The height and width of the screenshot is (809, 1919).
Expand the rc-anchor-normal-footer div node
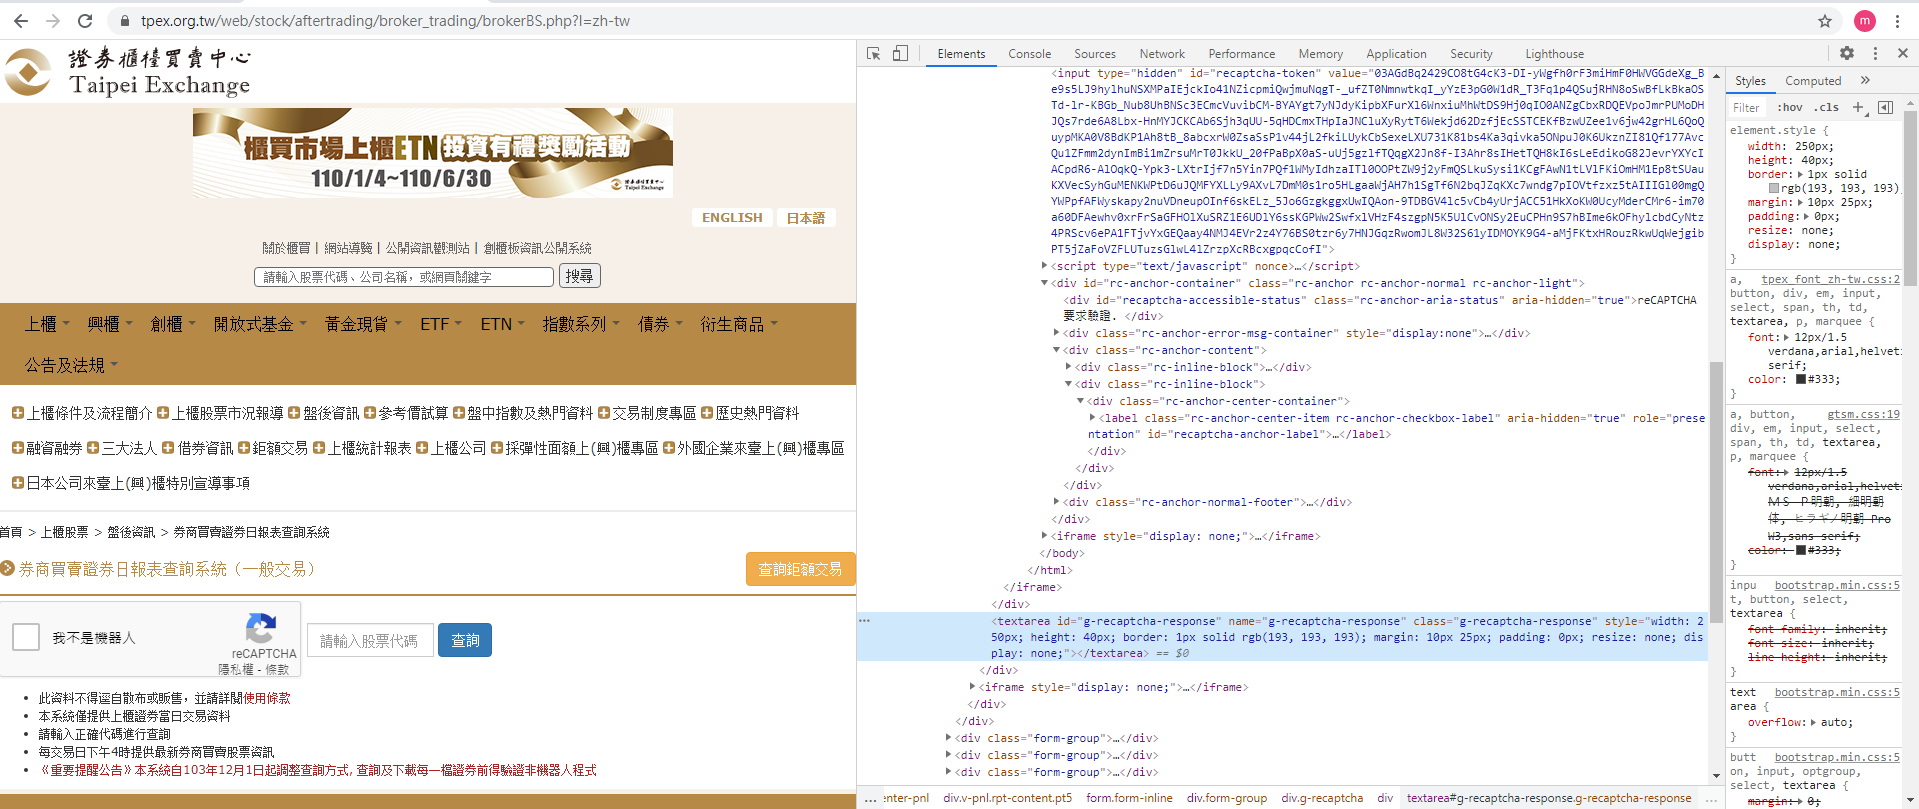pos(1056,502)
